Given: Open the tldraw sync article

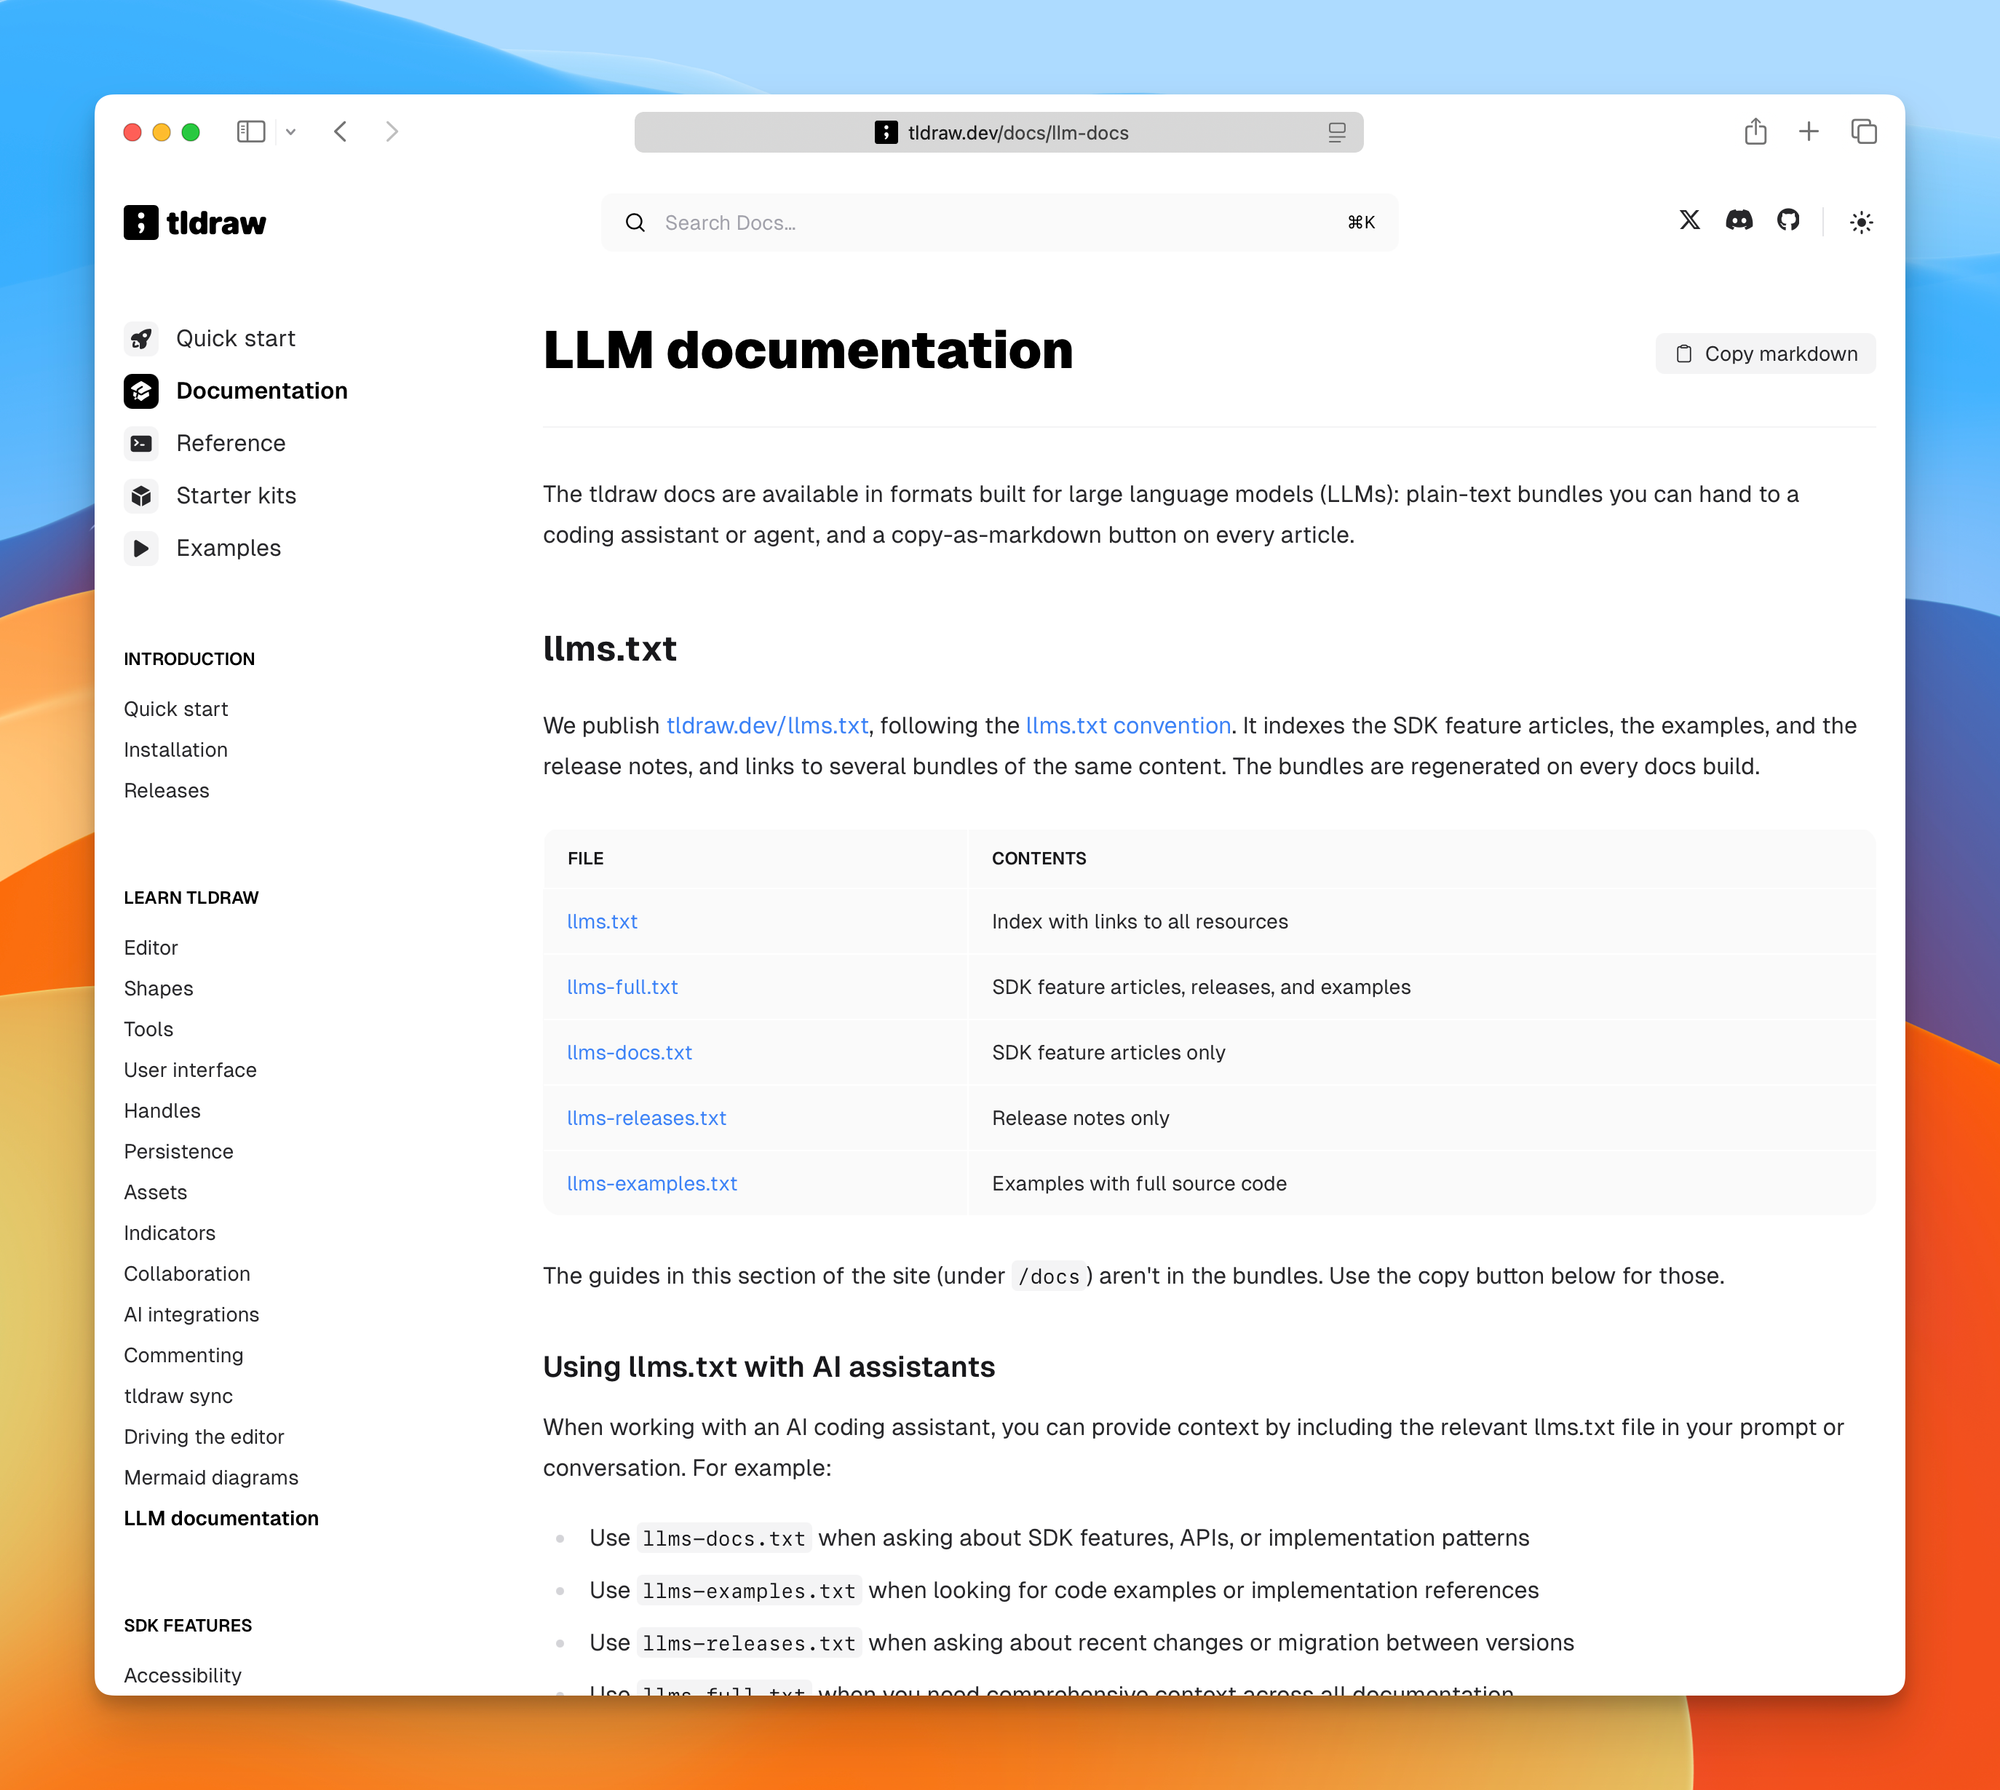Looking at the screenshot, I should tap(179, 1397).
